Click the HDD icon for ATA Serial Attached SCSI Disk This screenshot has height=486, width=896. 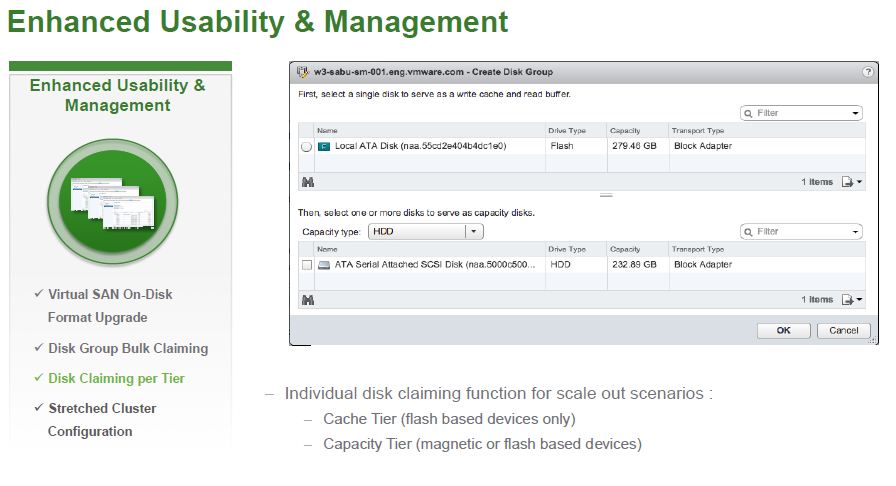click(x=324, y=265)
